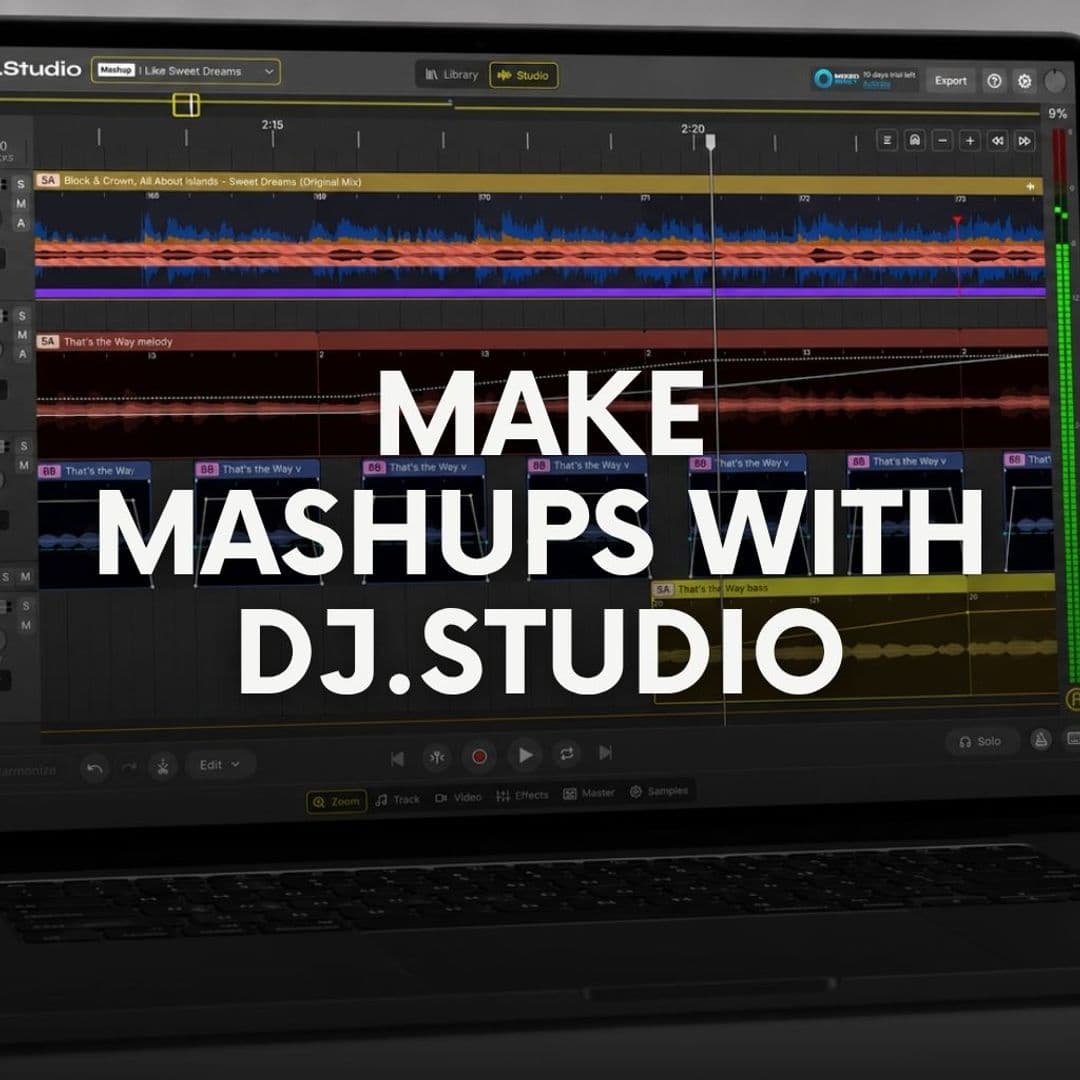Click the 5A key tag on melody clip
The image size is (1080, 1080).
tap(48, 341)
